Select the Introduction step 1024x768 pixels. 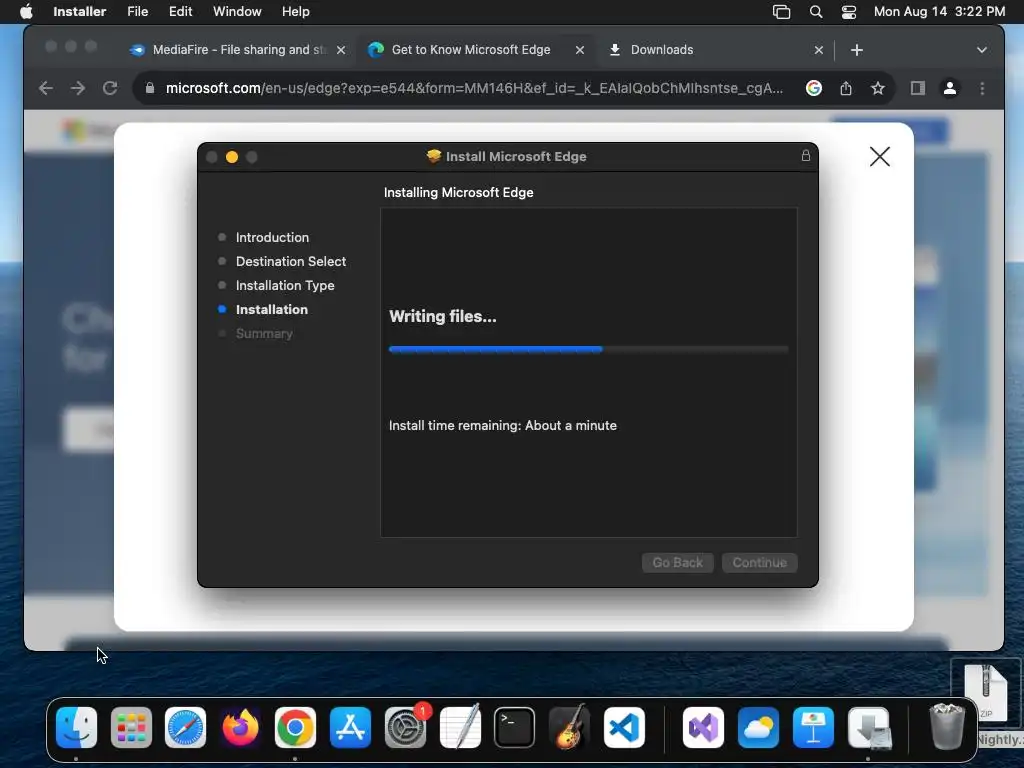click(x=272, y=237)
